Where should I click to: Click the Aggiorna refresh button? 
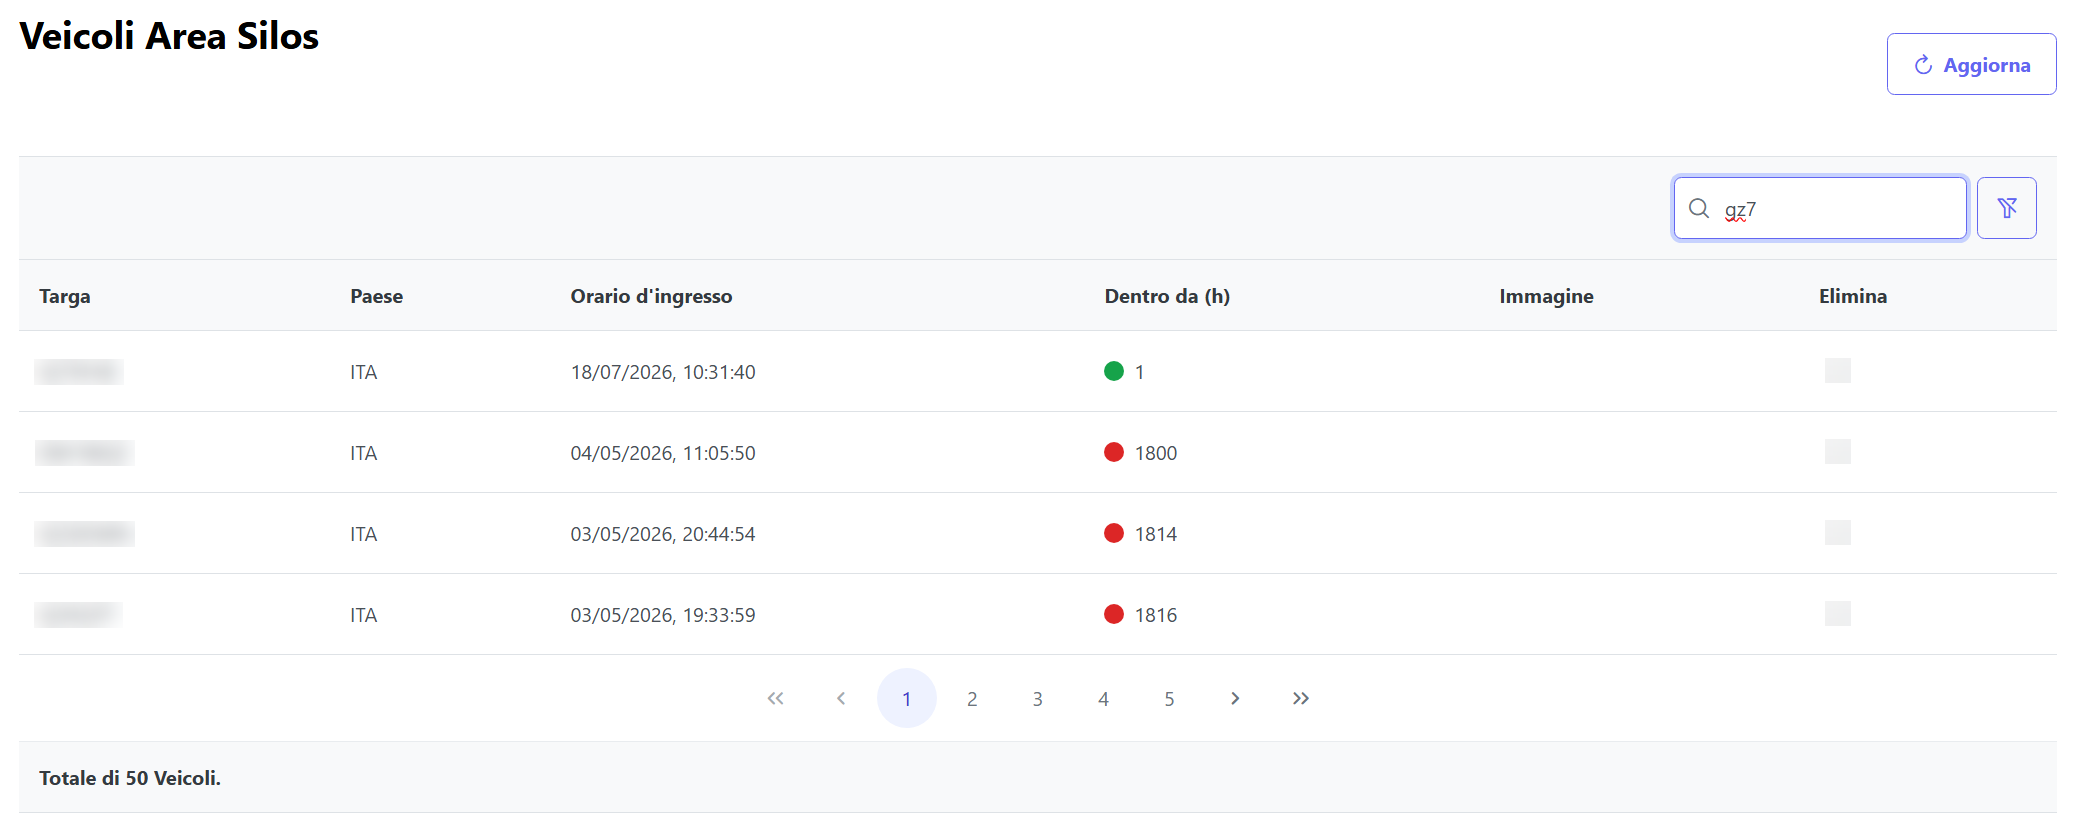1971,64
